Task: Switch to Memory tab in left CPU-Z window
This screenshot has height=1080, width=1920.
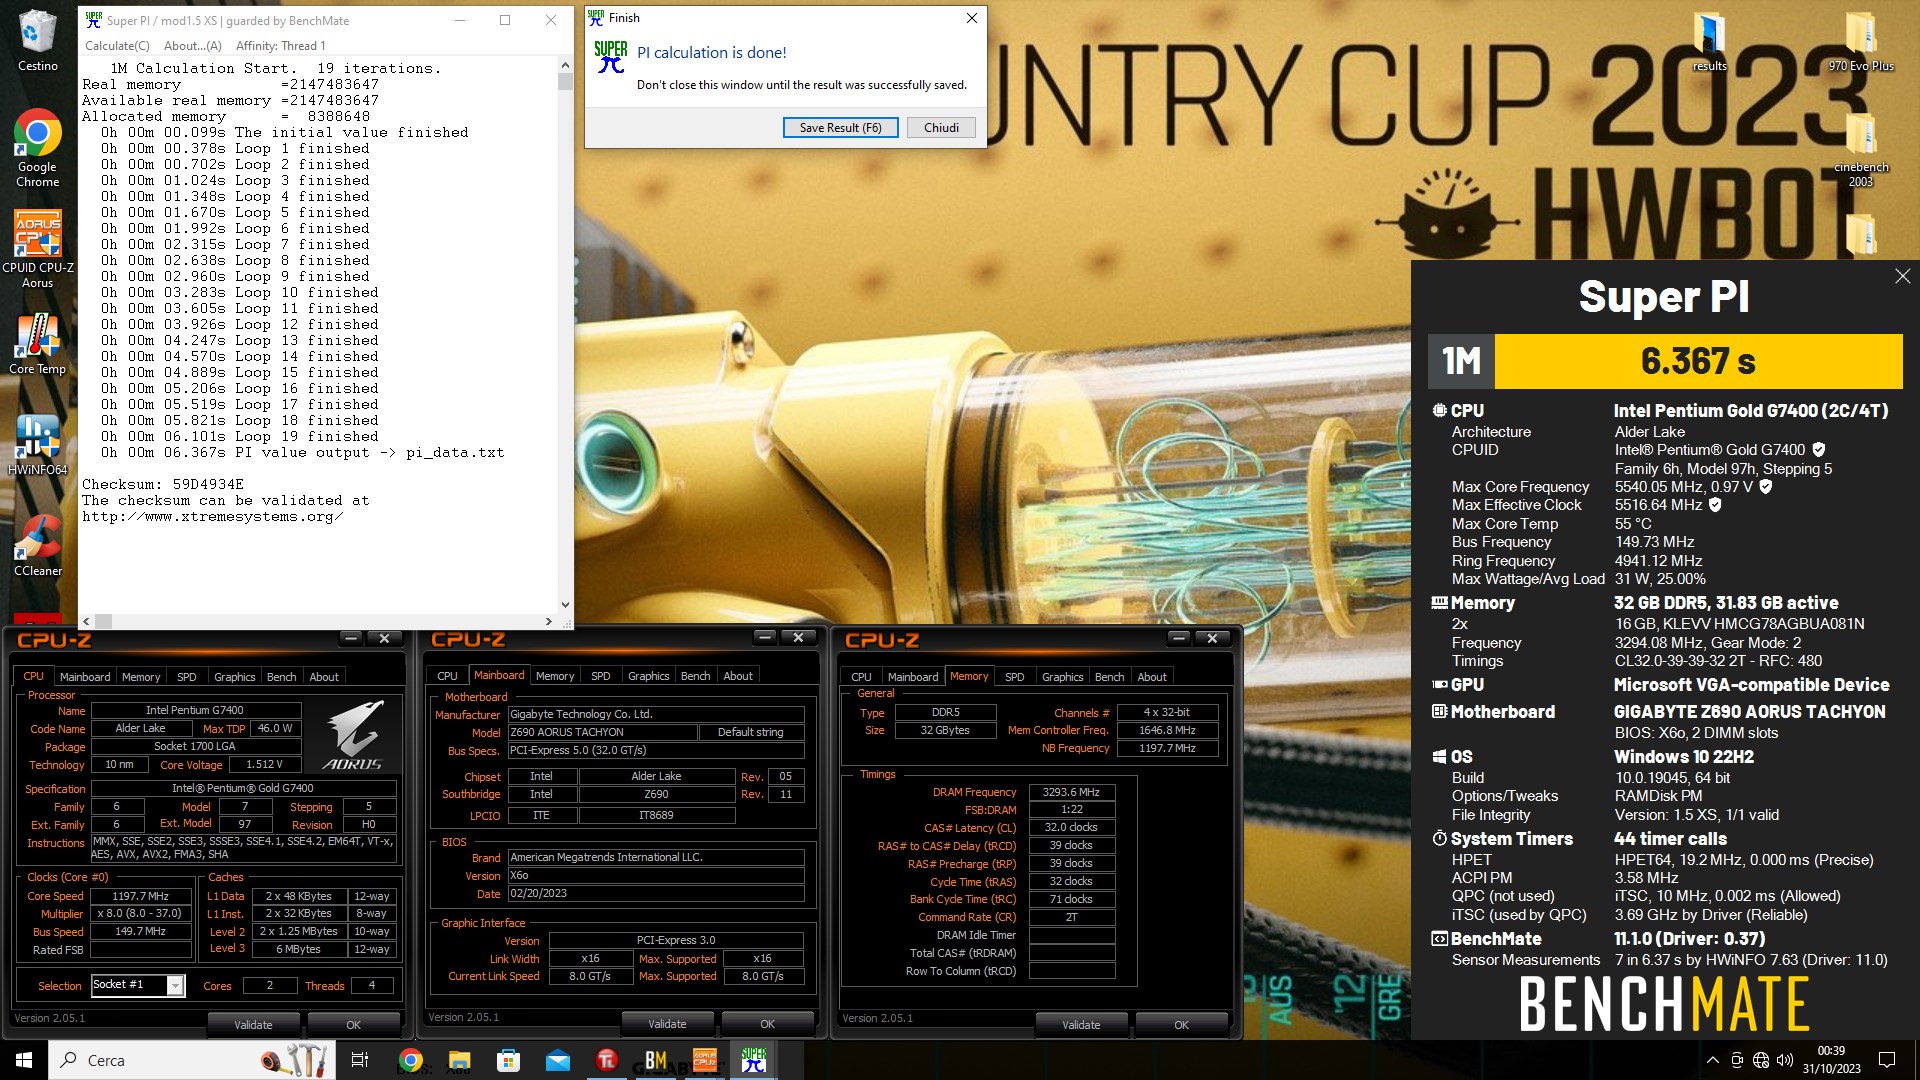Action: (x=141, y=677)
